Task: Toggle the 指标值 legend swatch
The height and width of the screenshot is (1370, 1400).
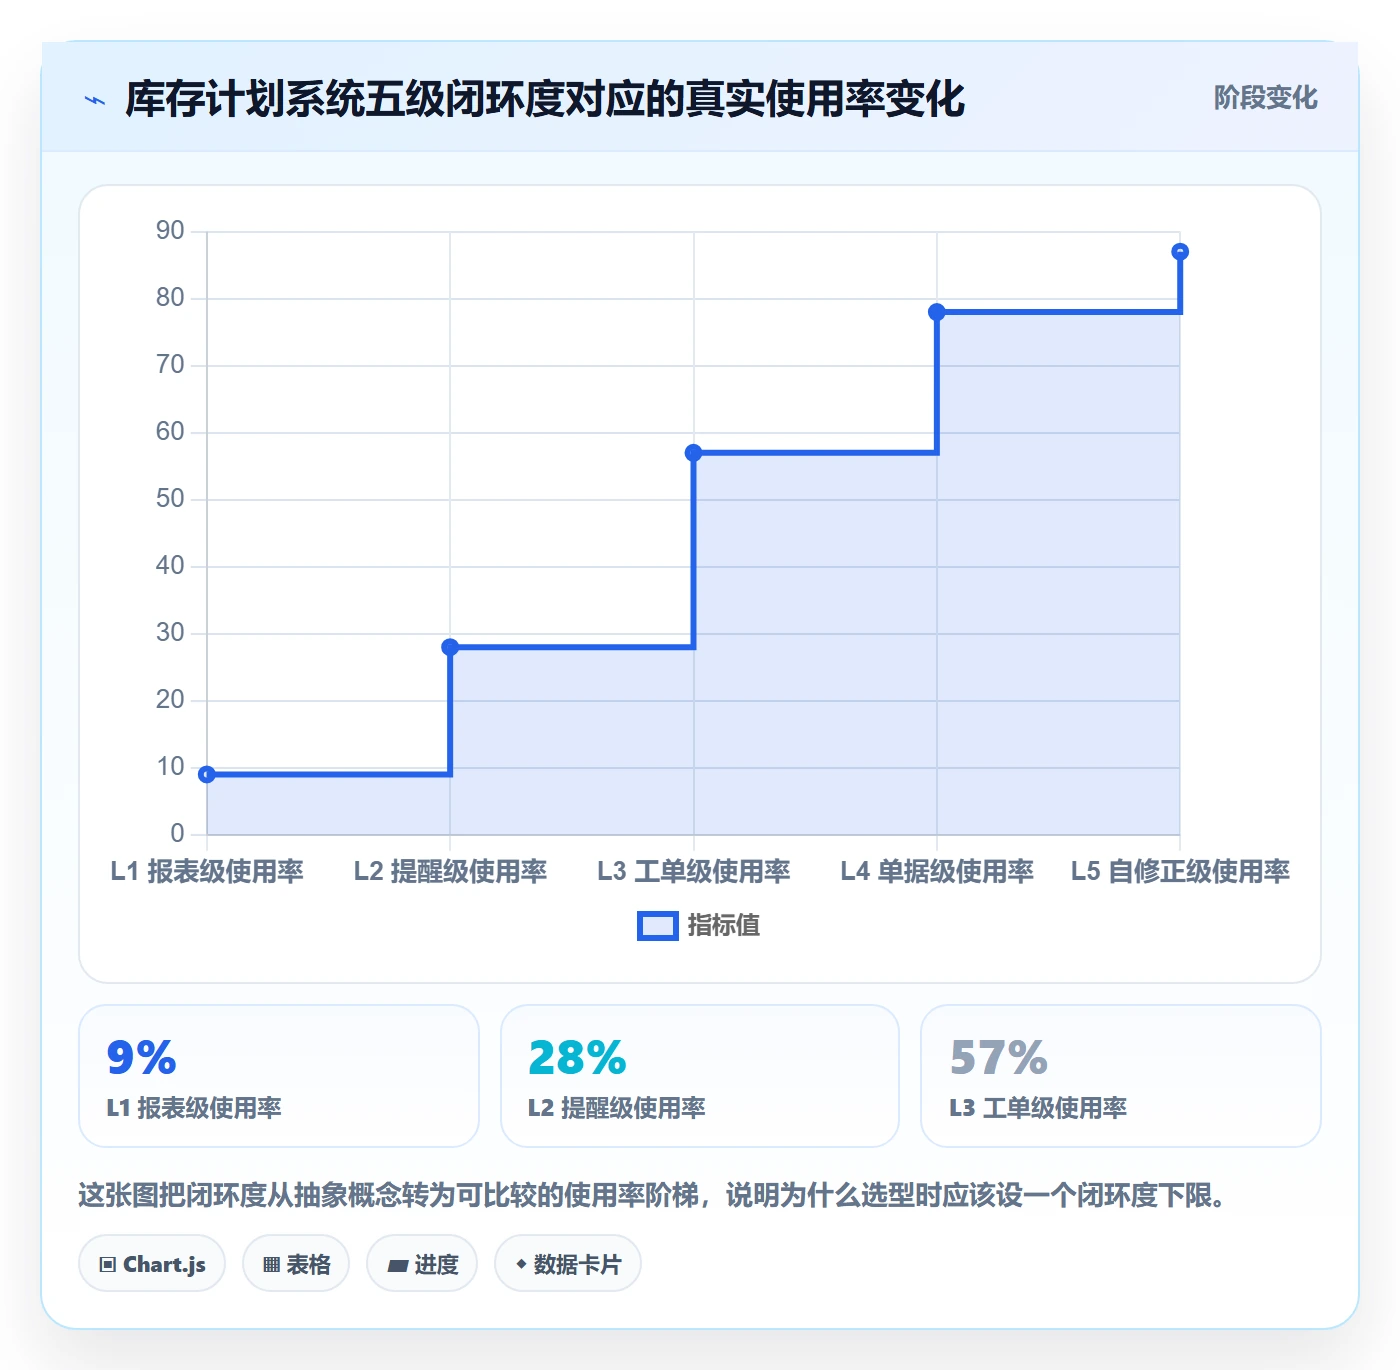Action: tap(658, 926)
